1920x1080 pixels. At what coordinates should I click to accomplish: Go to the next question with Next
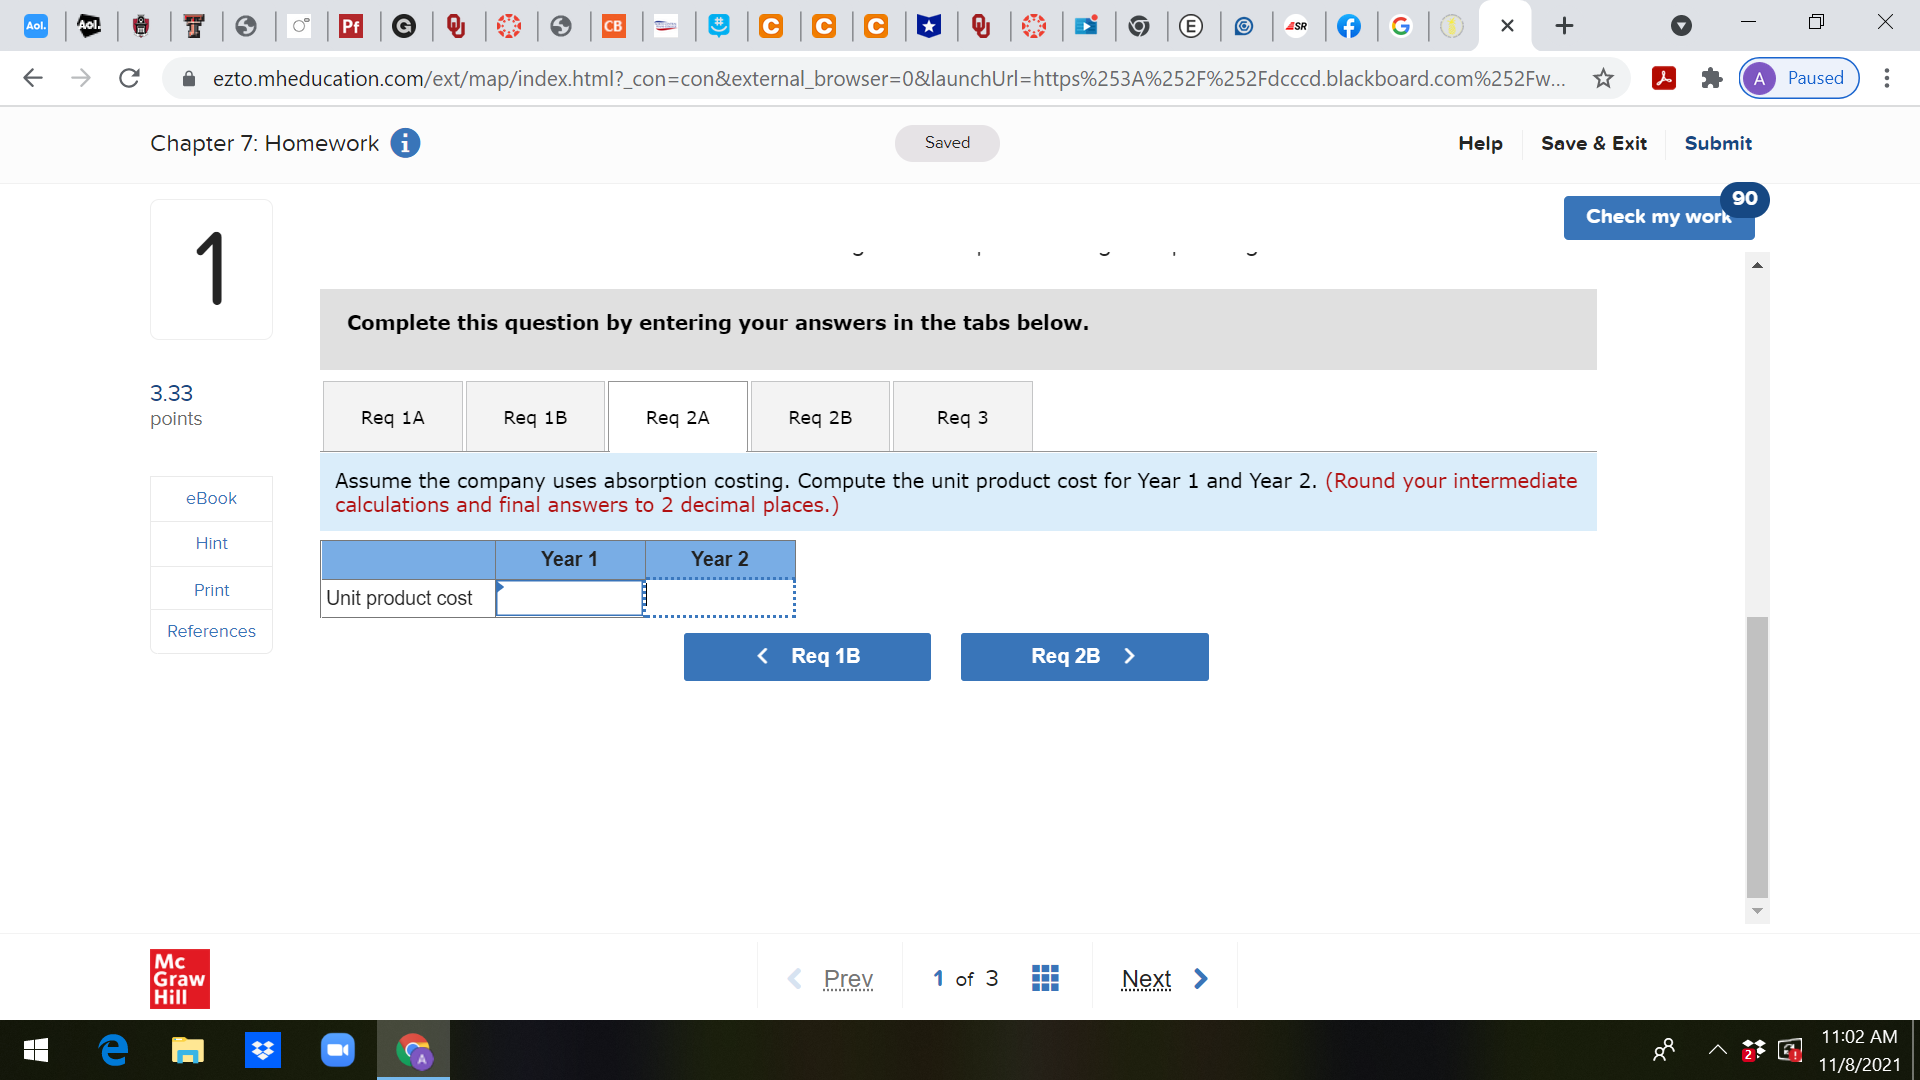click(1146, 978)
